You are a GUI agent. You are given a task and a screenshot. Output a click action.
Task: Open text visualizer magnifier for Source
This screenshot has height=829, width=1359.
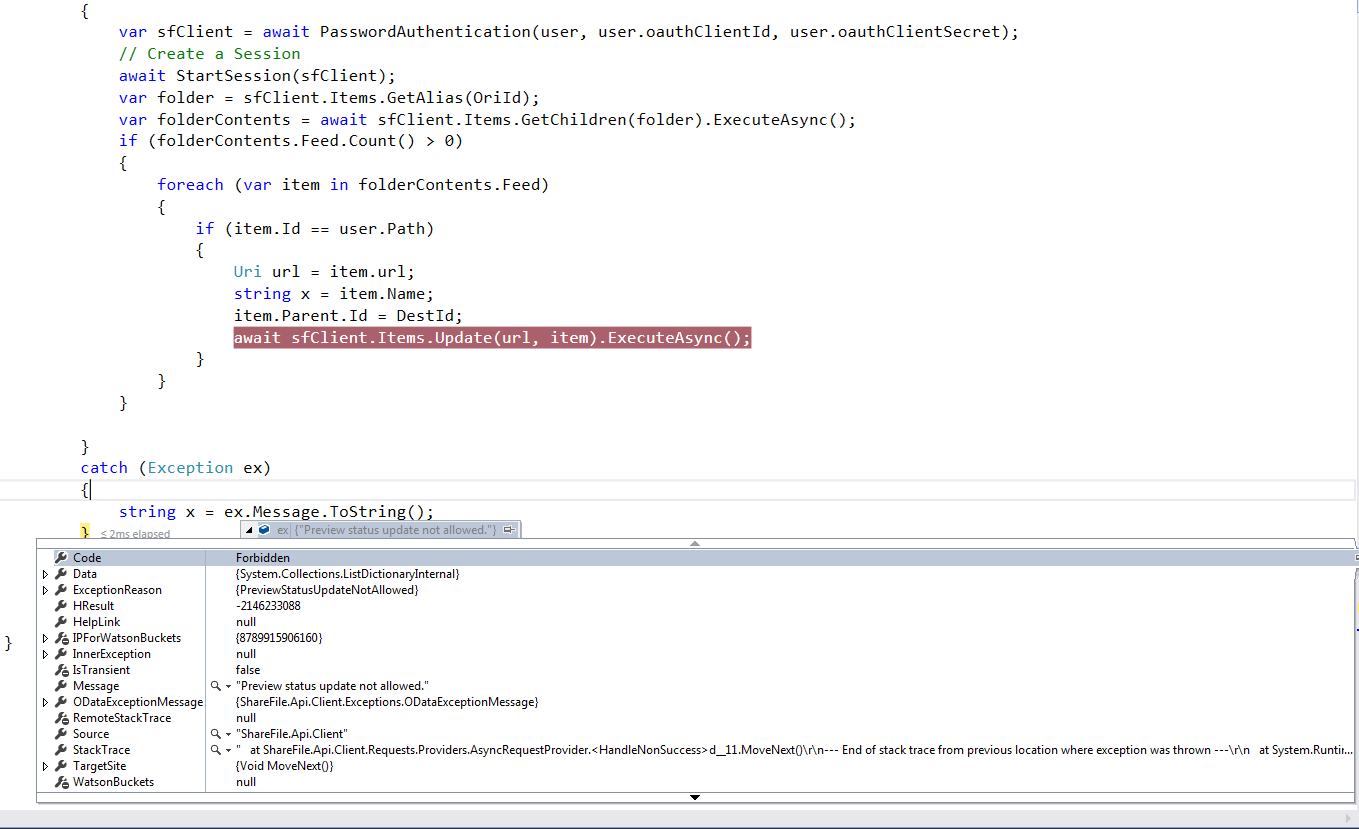pyautogui.click(x=215, y=734)
